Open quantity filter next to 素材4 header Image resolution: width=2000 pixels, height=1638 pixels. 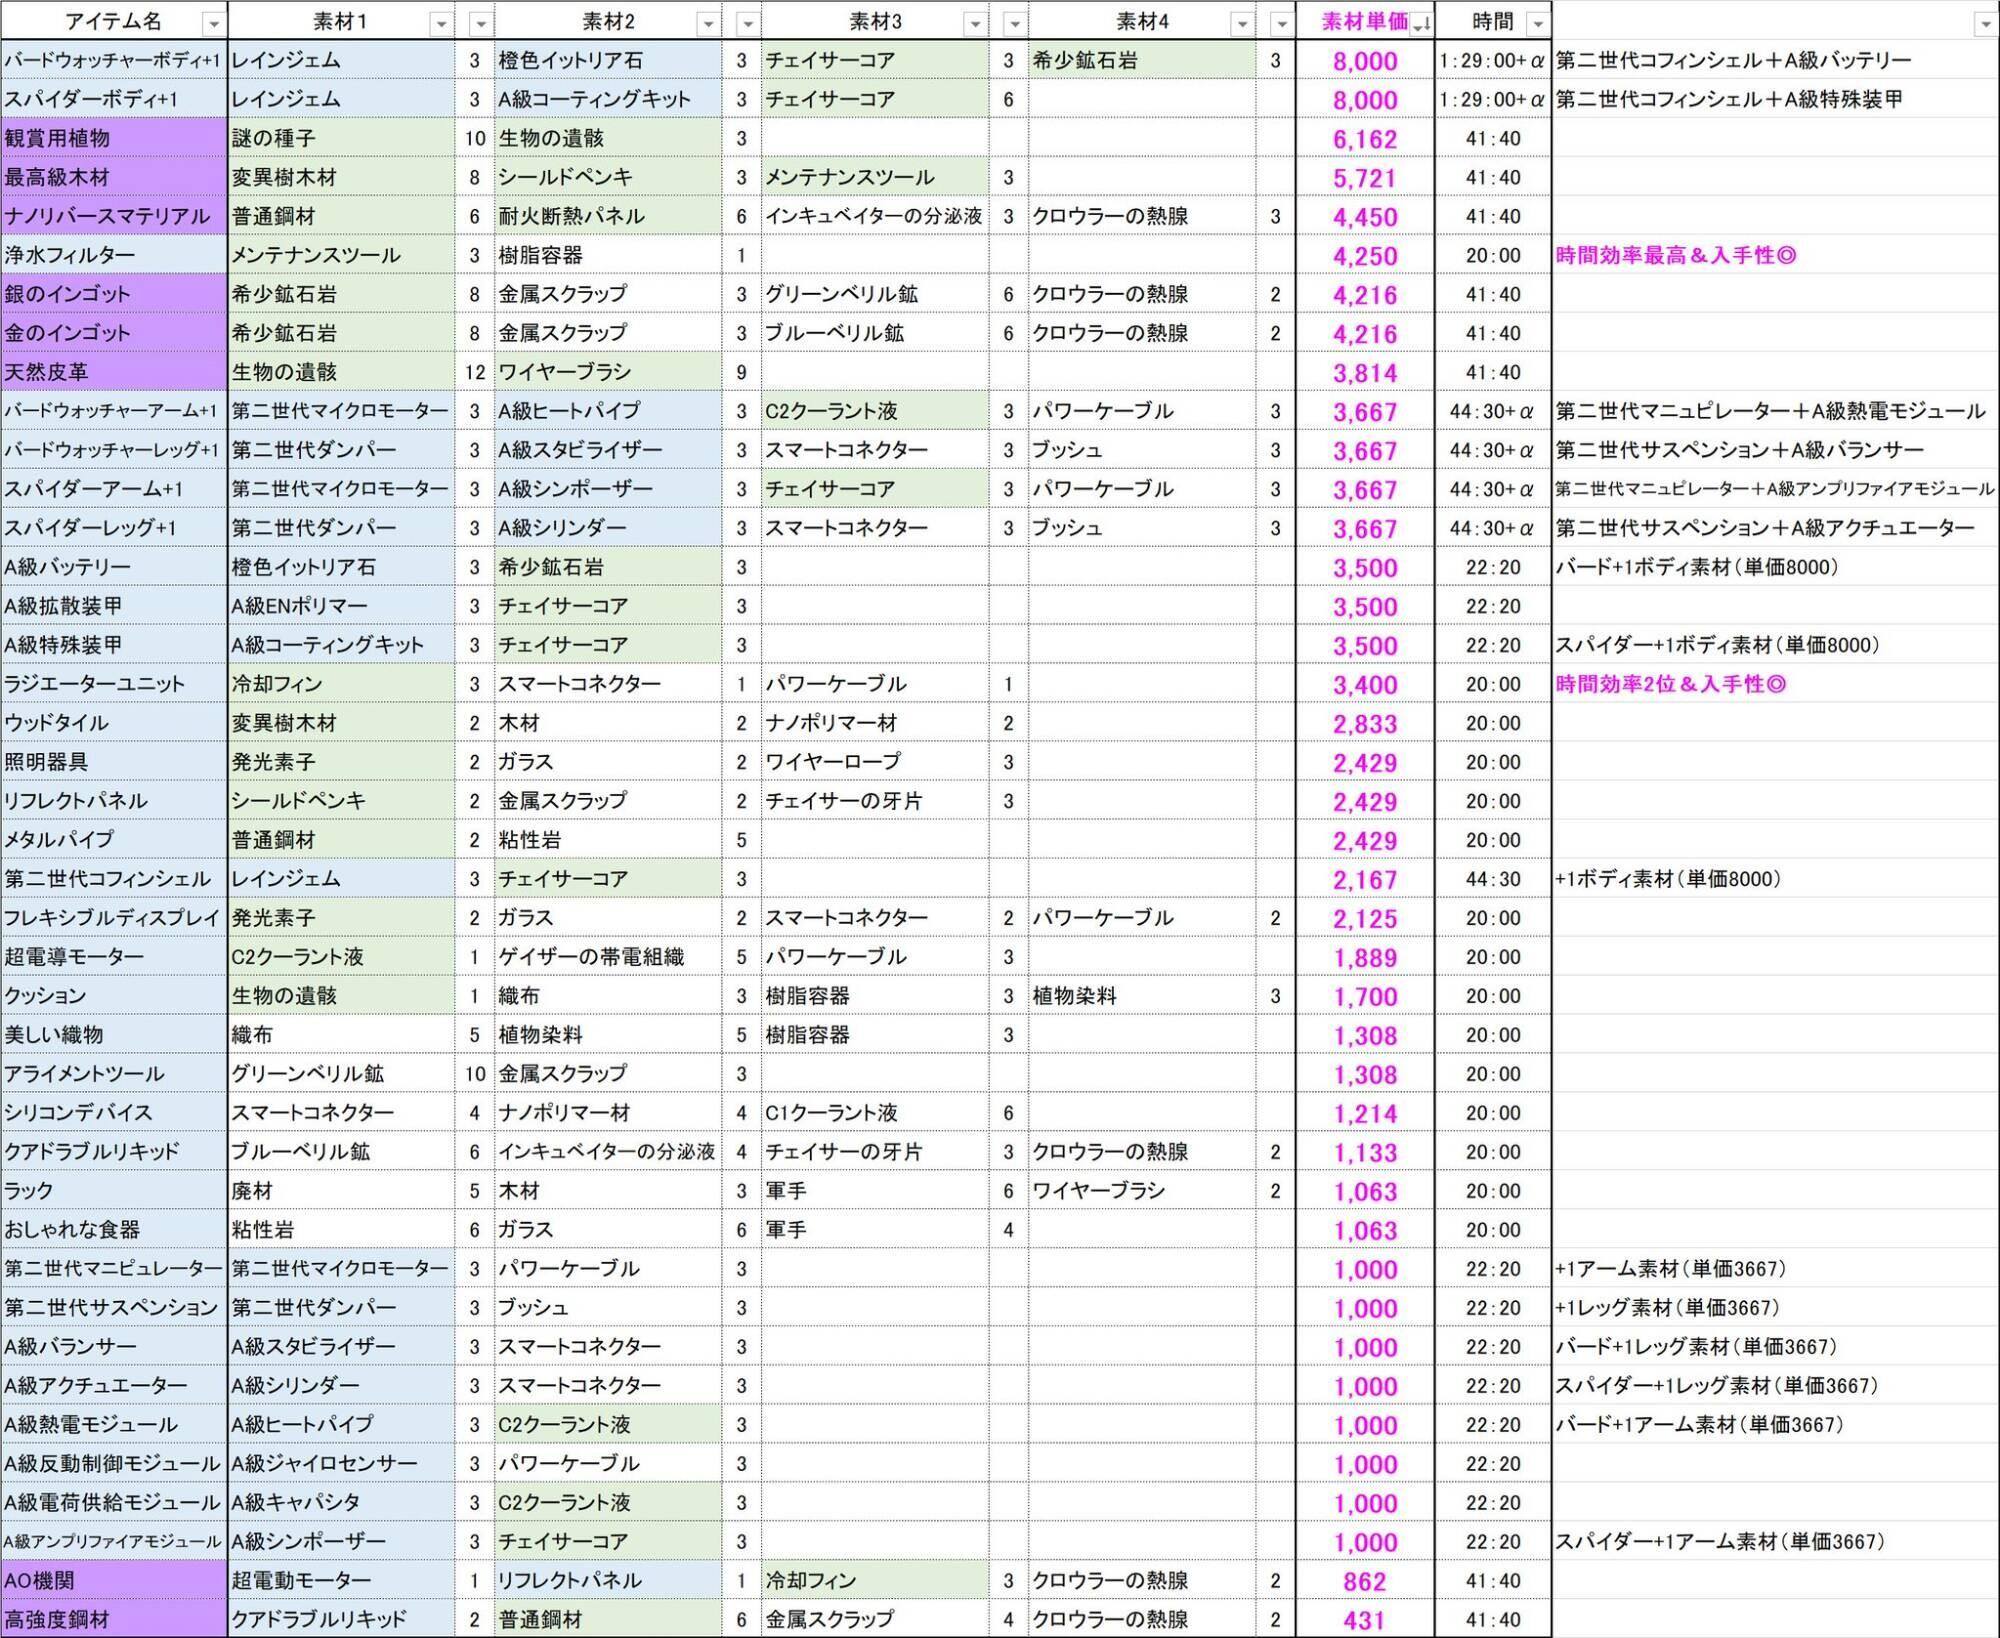click(1281, 23)
